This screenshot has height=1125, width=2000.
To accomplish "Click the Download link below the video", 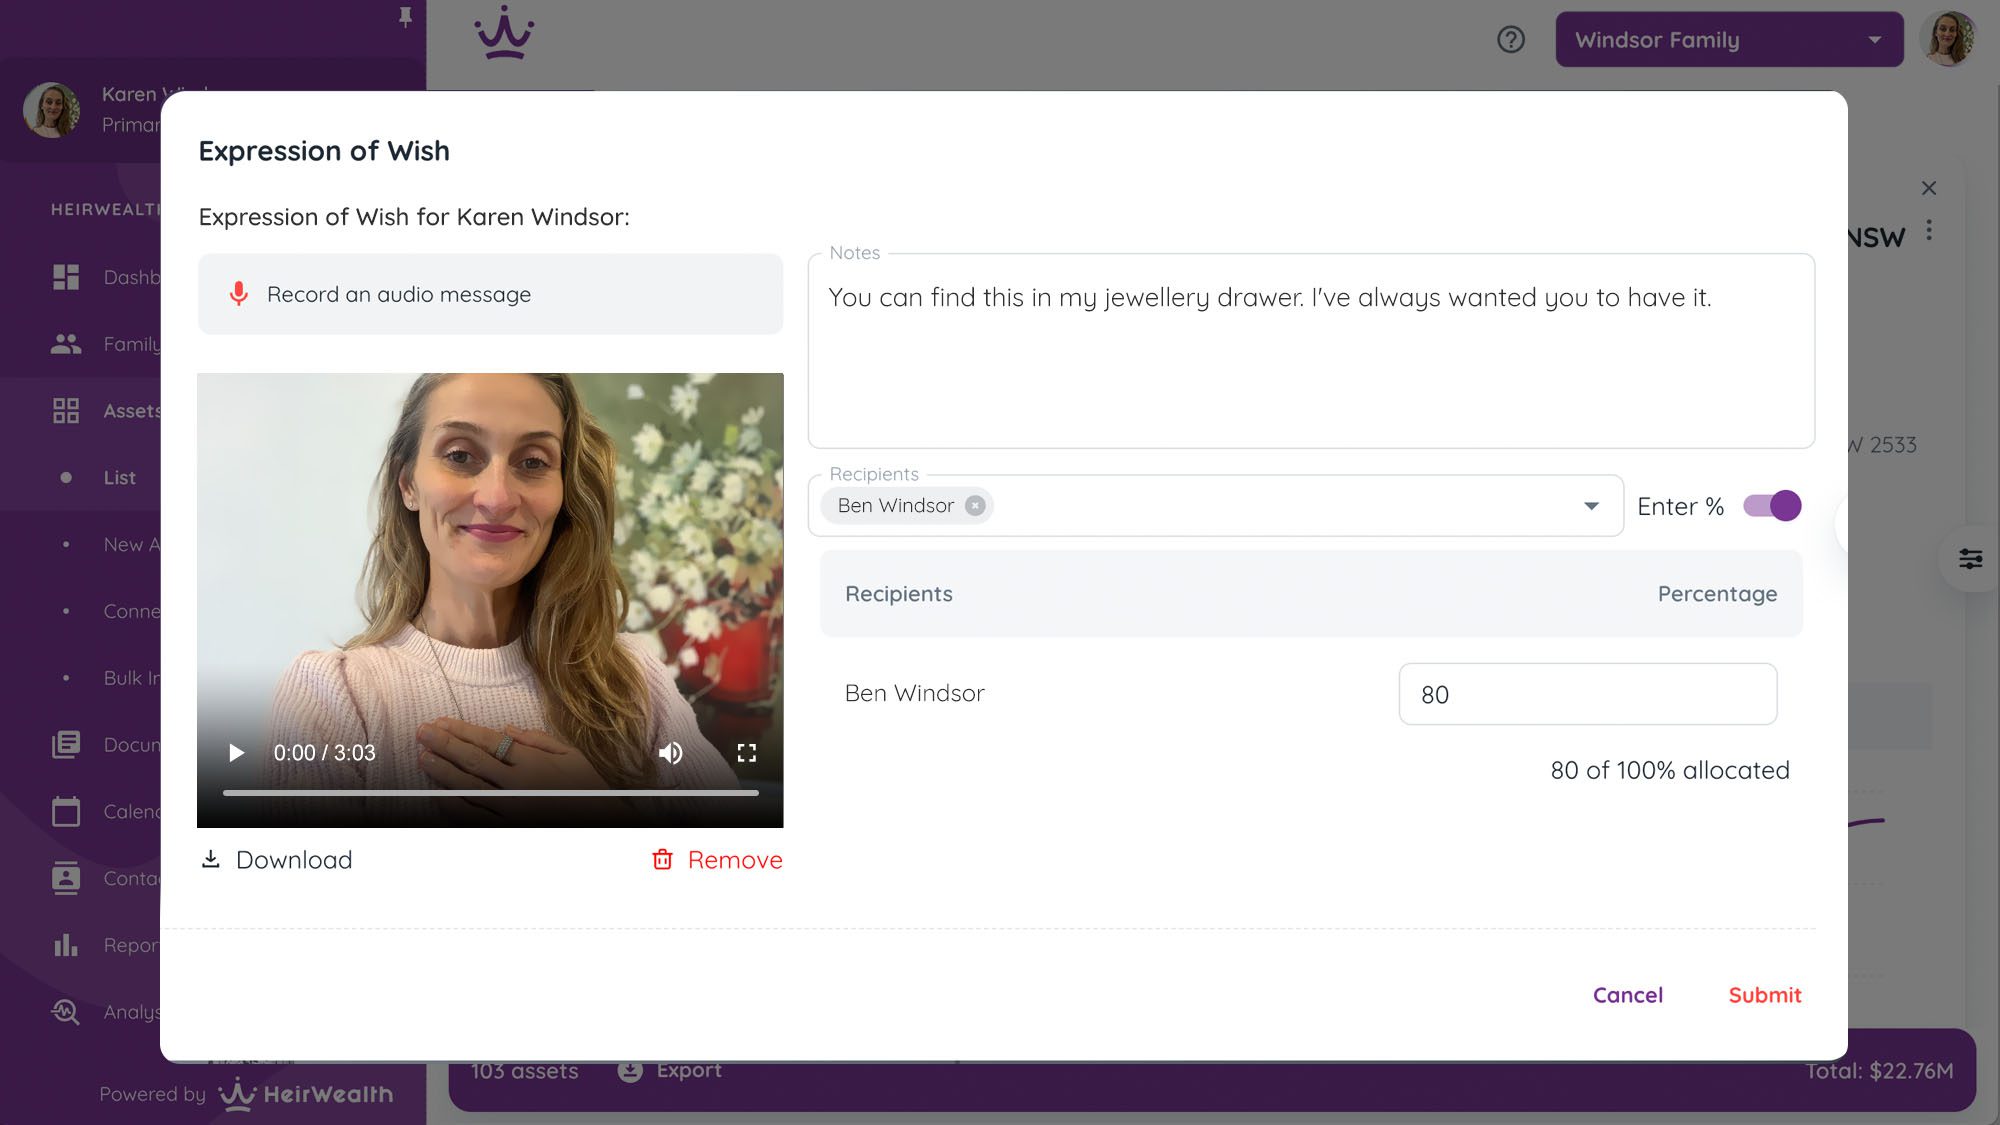I will 277,860.
